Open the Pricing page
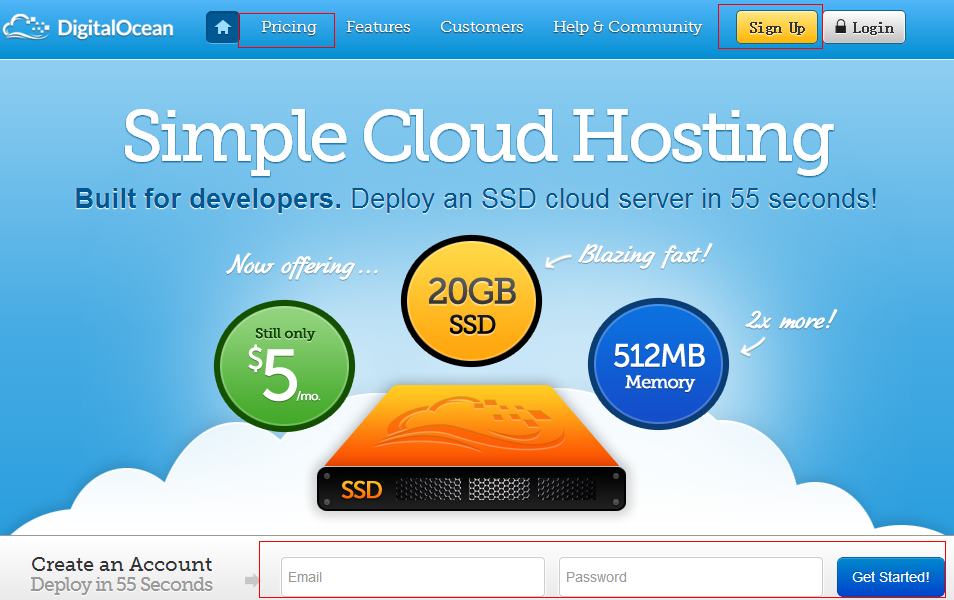The image size is (954, 600). click(288, 27)
